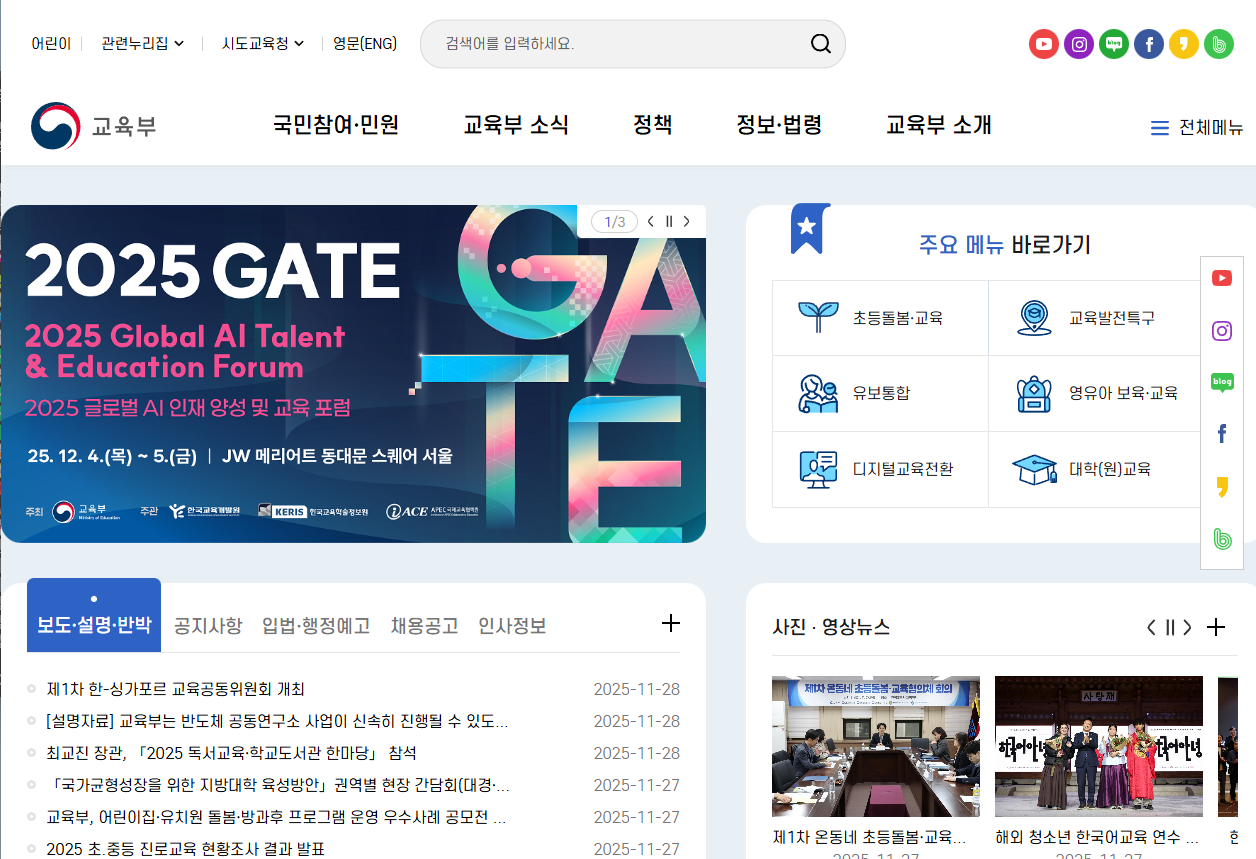Image resolution: width=1256 pixels, height=859 pixels.
Task: Pause the main banner slideshow
Action: point(669,222)
